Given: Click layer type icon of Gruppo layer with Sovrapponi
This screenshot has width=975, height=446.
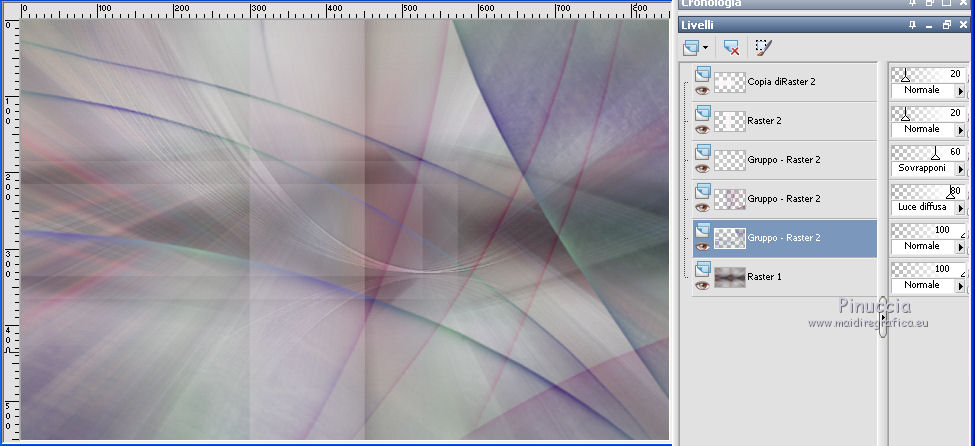Looking at the screenshot, I should pos(703,152).
